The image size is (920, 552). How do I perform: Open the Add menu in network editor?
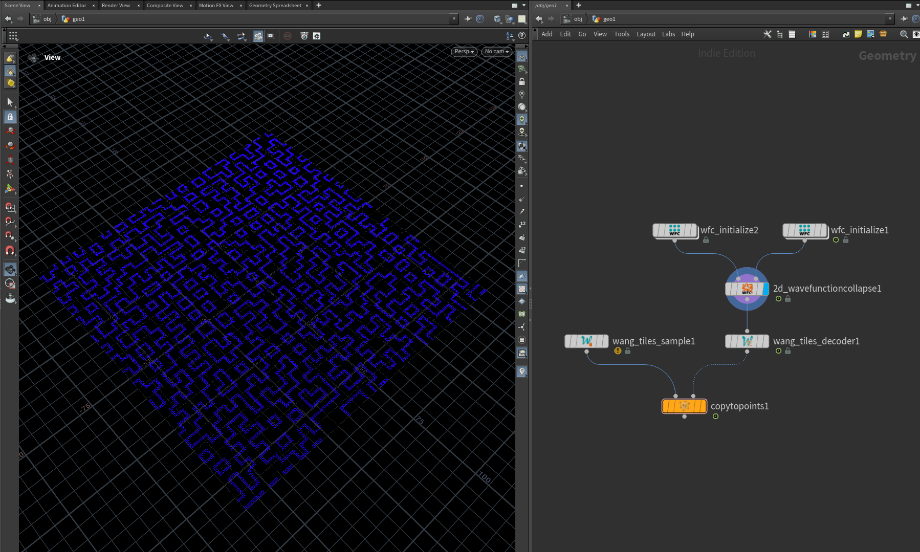546,34
